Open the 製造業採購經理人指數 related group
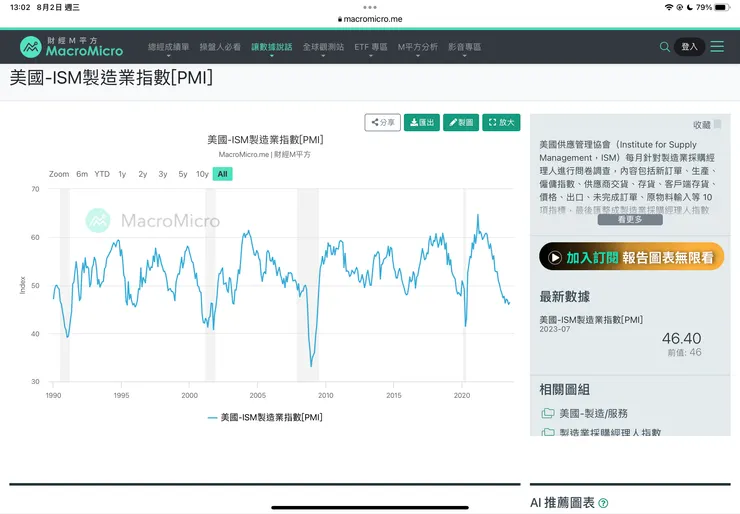Image resolution: width=740 pixels, height=514 pixels. tap(610, 432)
